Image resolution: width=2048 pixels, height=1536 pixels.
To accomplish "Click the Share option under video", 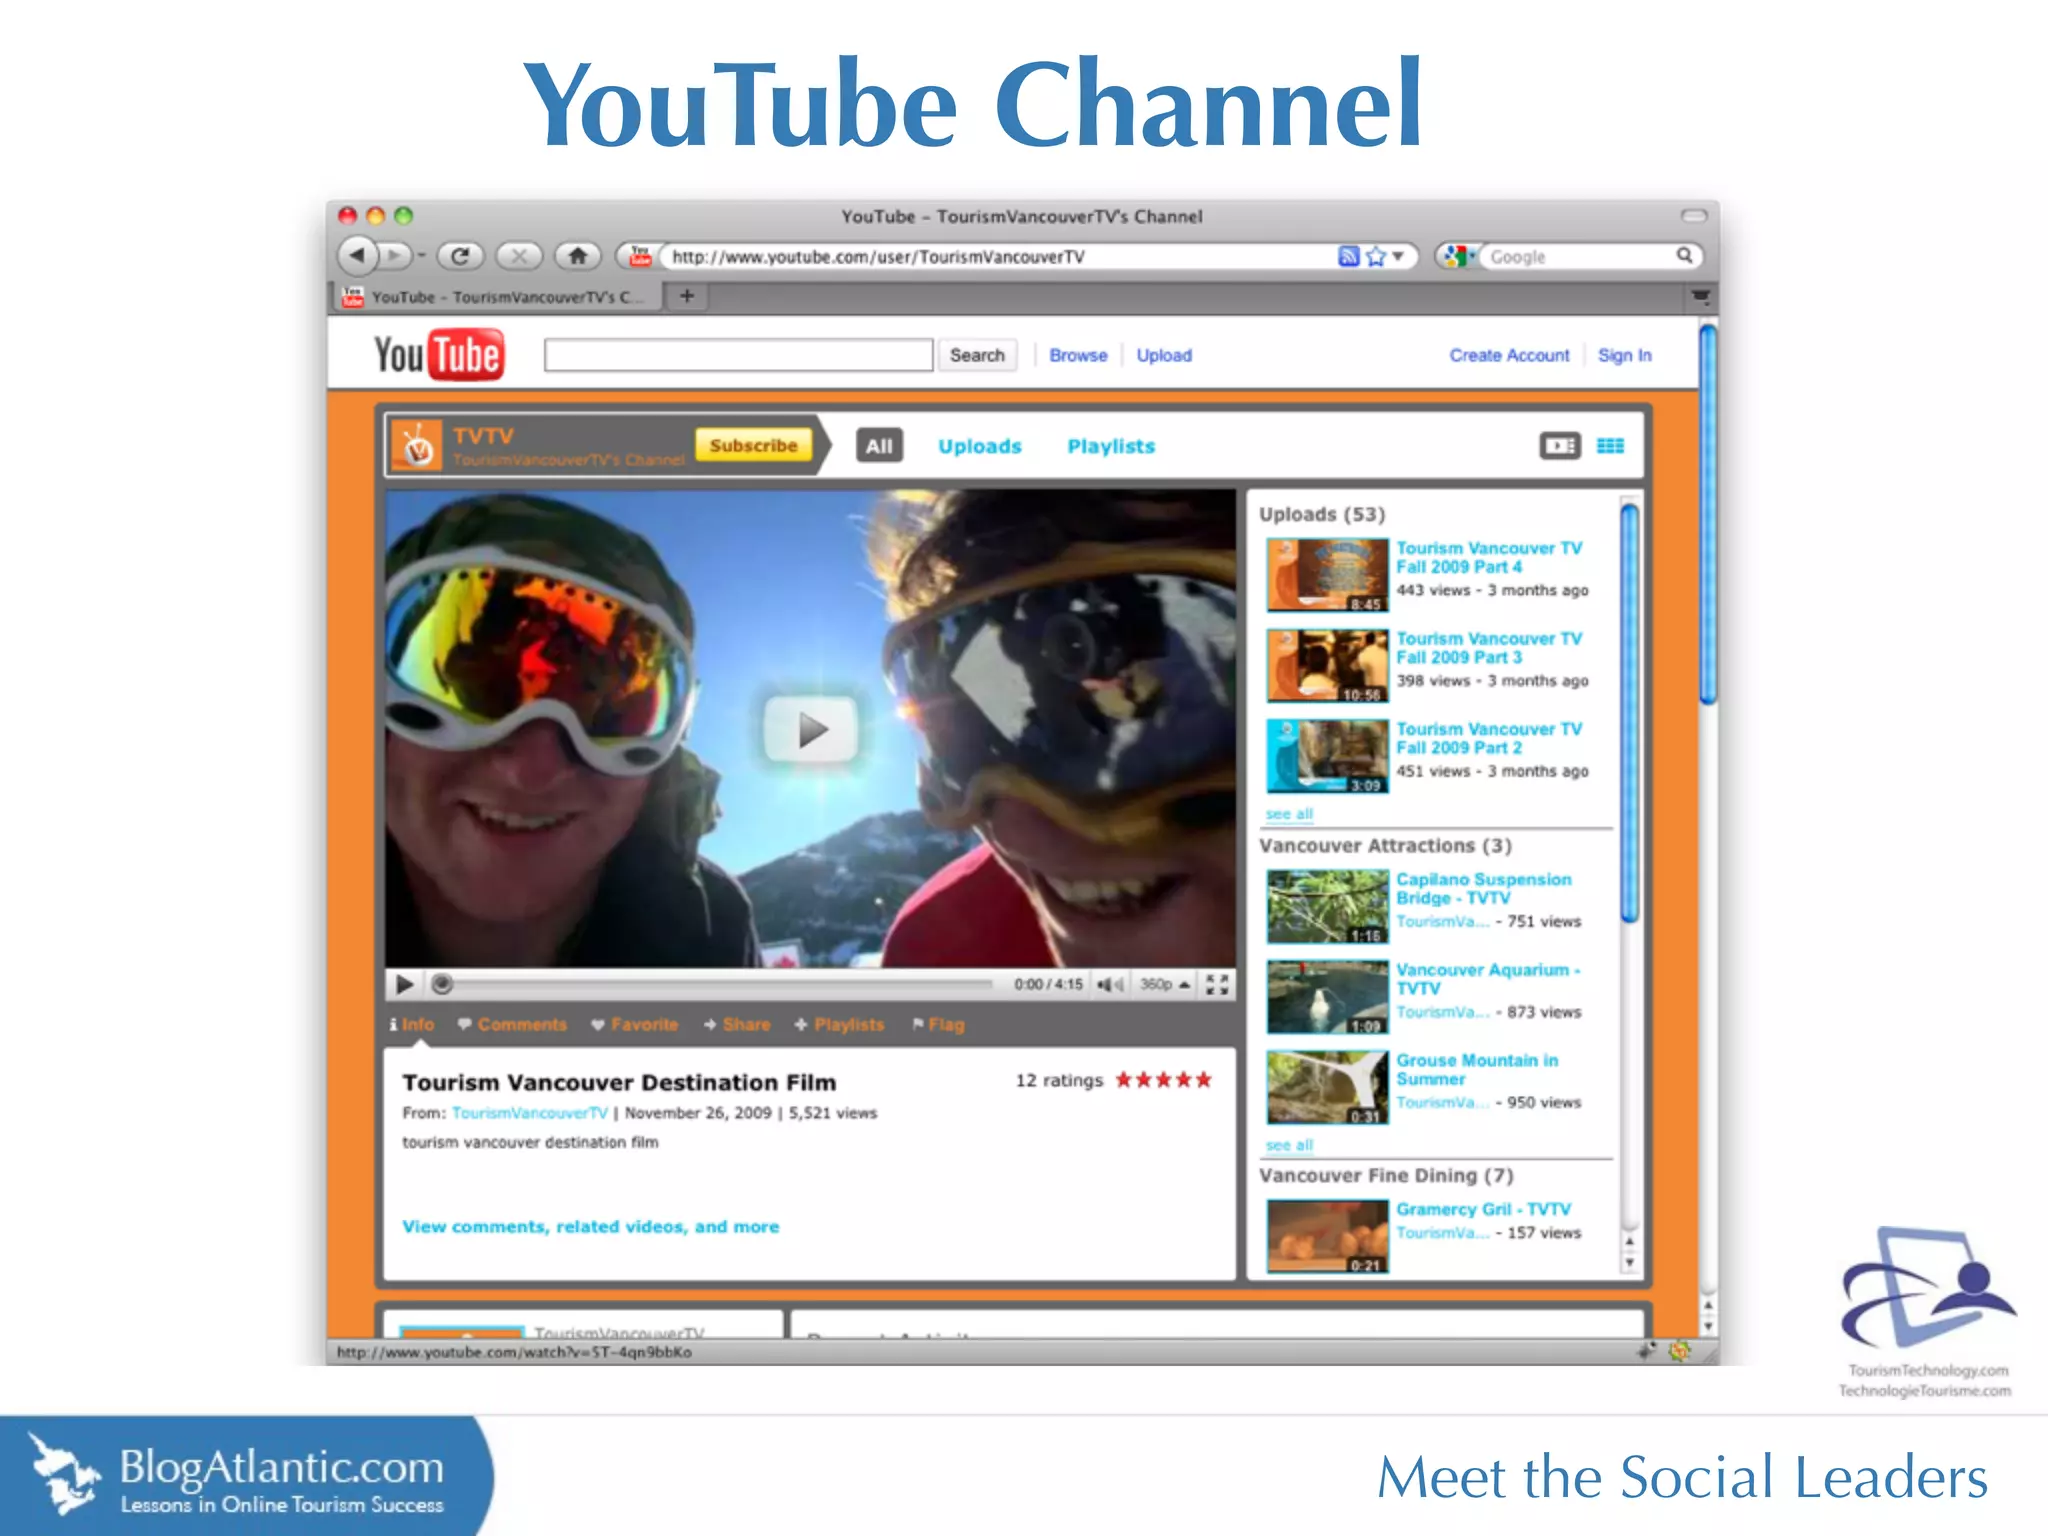I will [x=737, y=1025].
